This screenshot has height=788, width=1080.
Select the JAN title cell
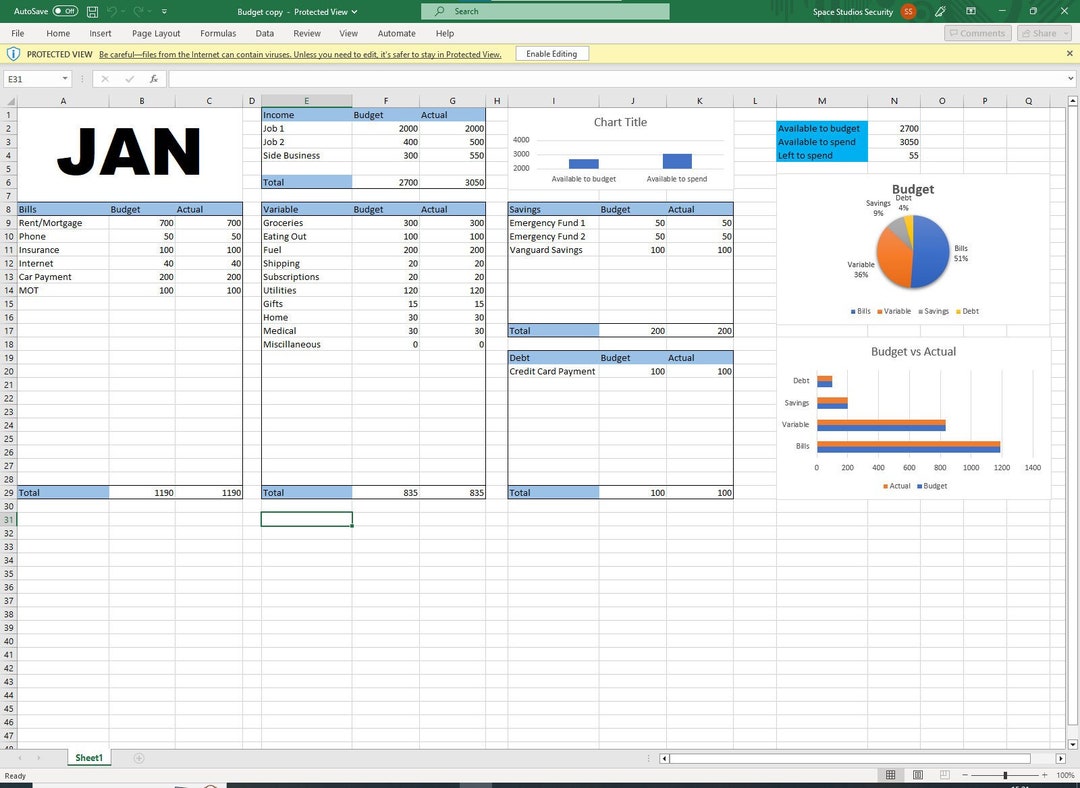click(129, 155)
